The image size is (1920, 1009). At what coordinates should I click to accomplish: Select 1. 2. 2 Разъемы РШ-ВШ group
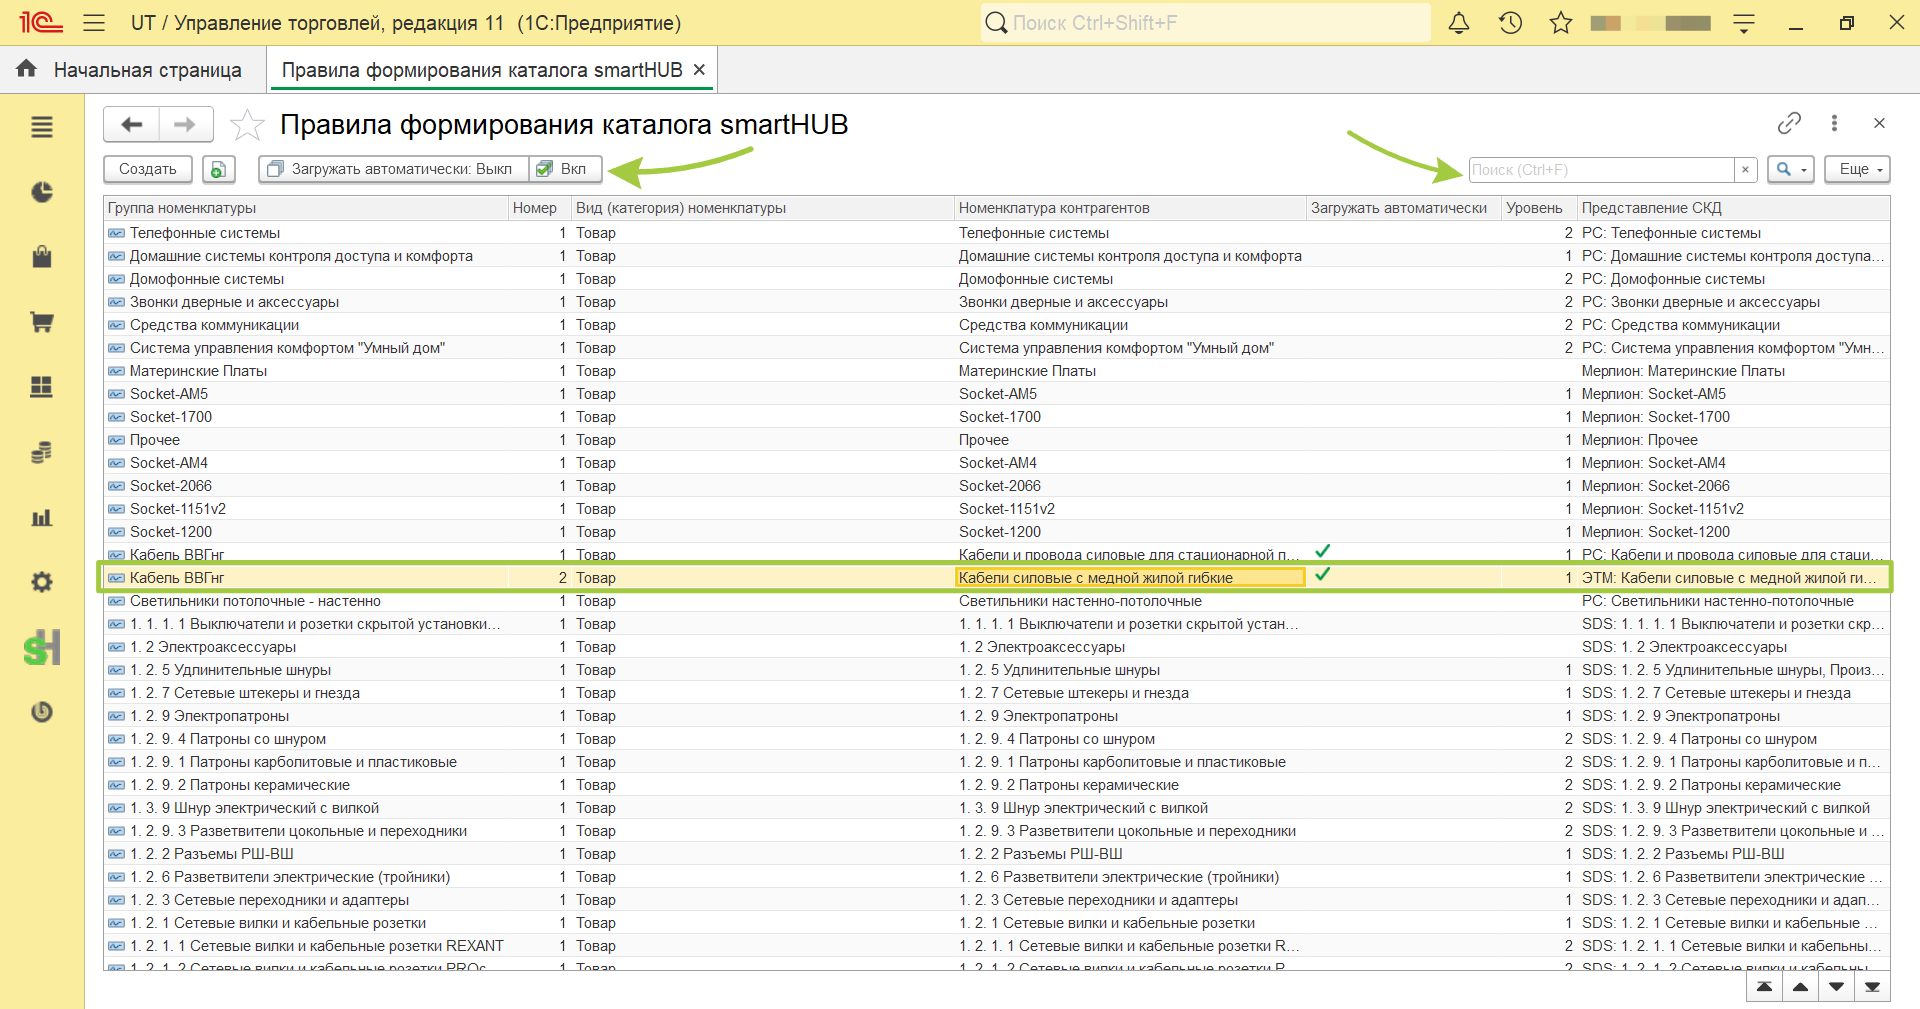[996, 854]
